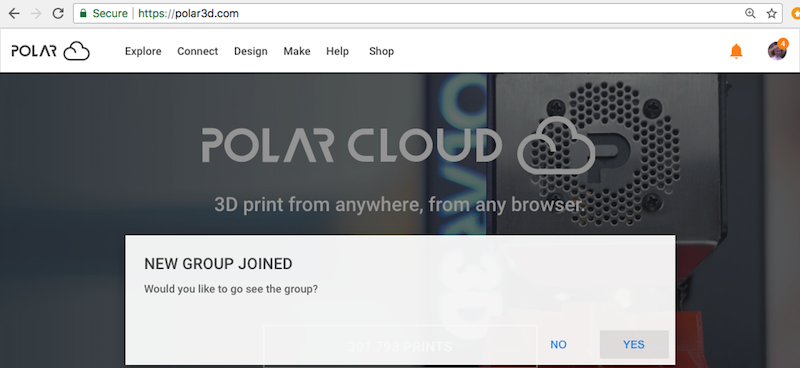Click the browser back arrow
The image size is (800, 368).
point(14,14)
